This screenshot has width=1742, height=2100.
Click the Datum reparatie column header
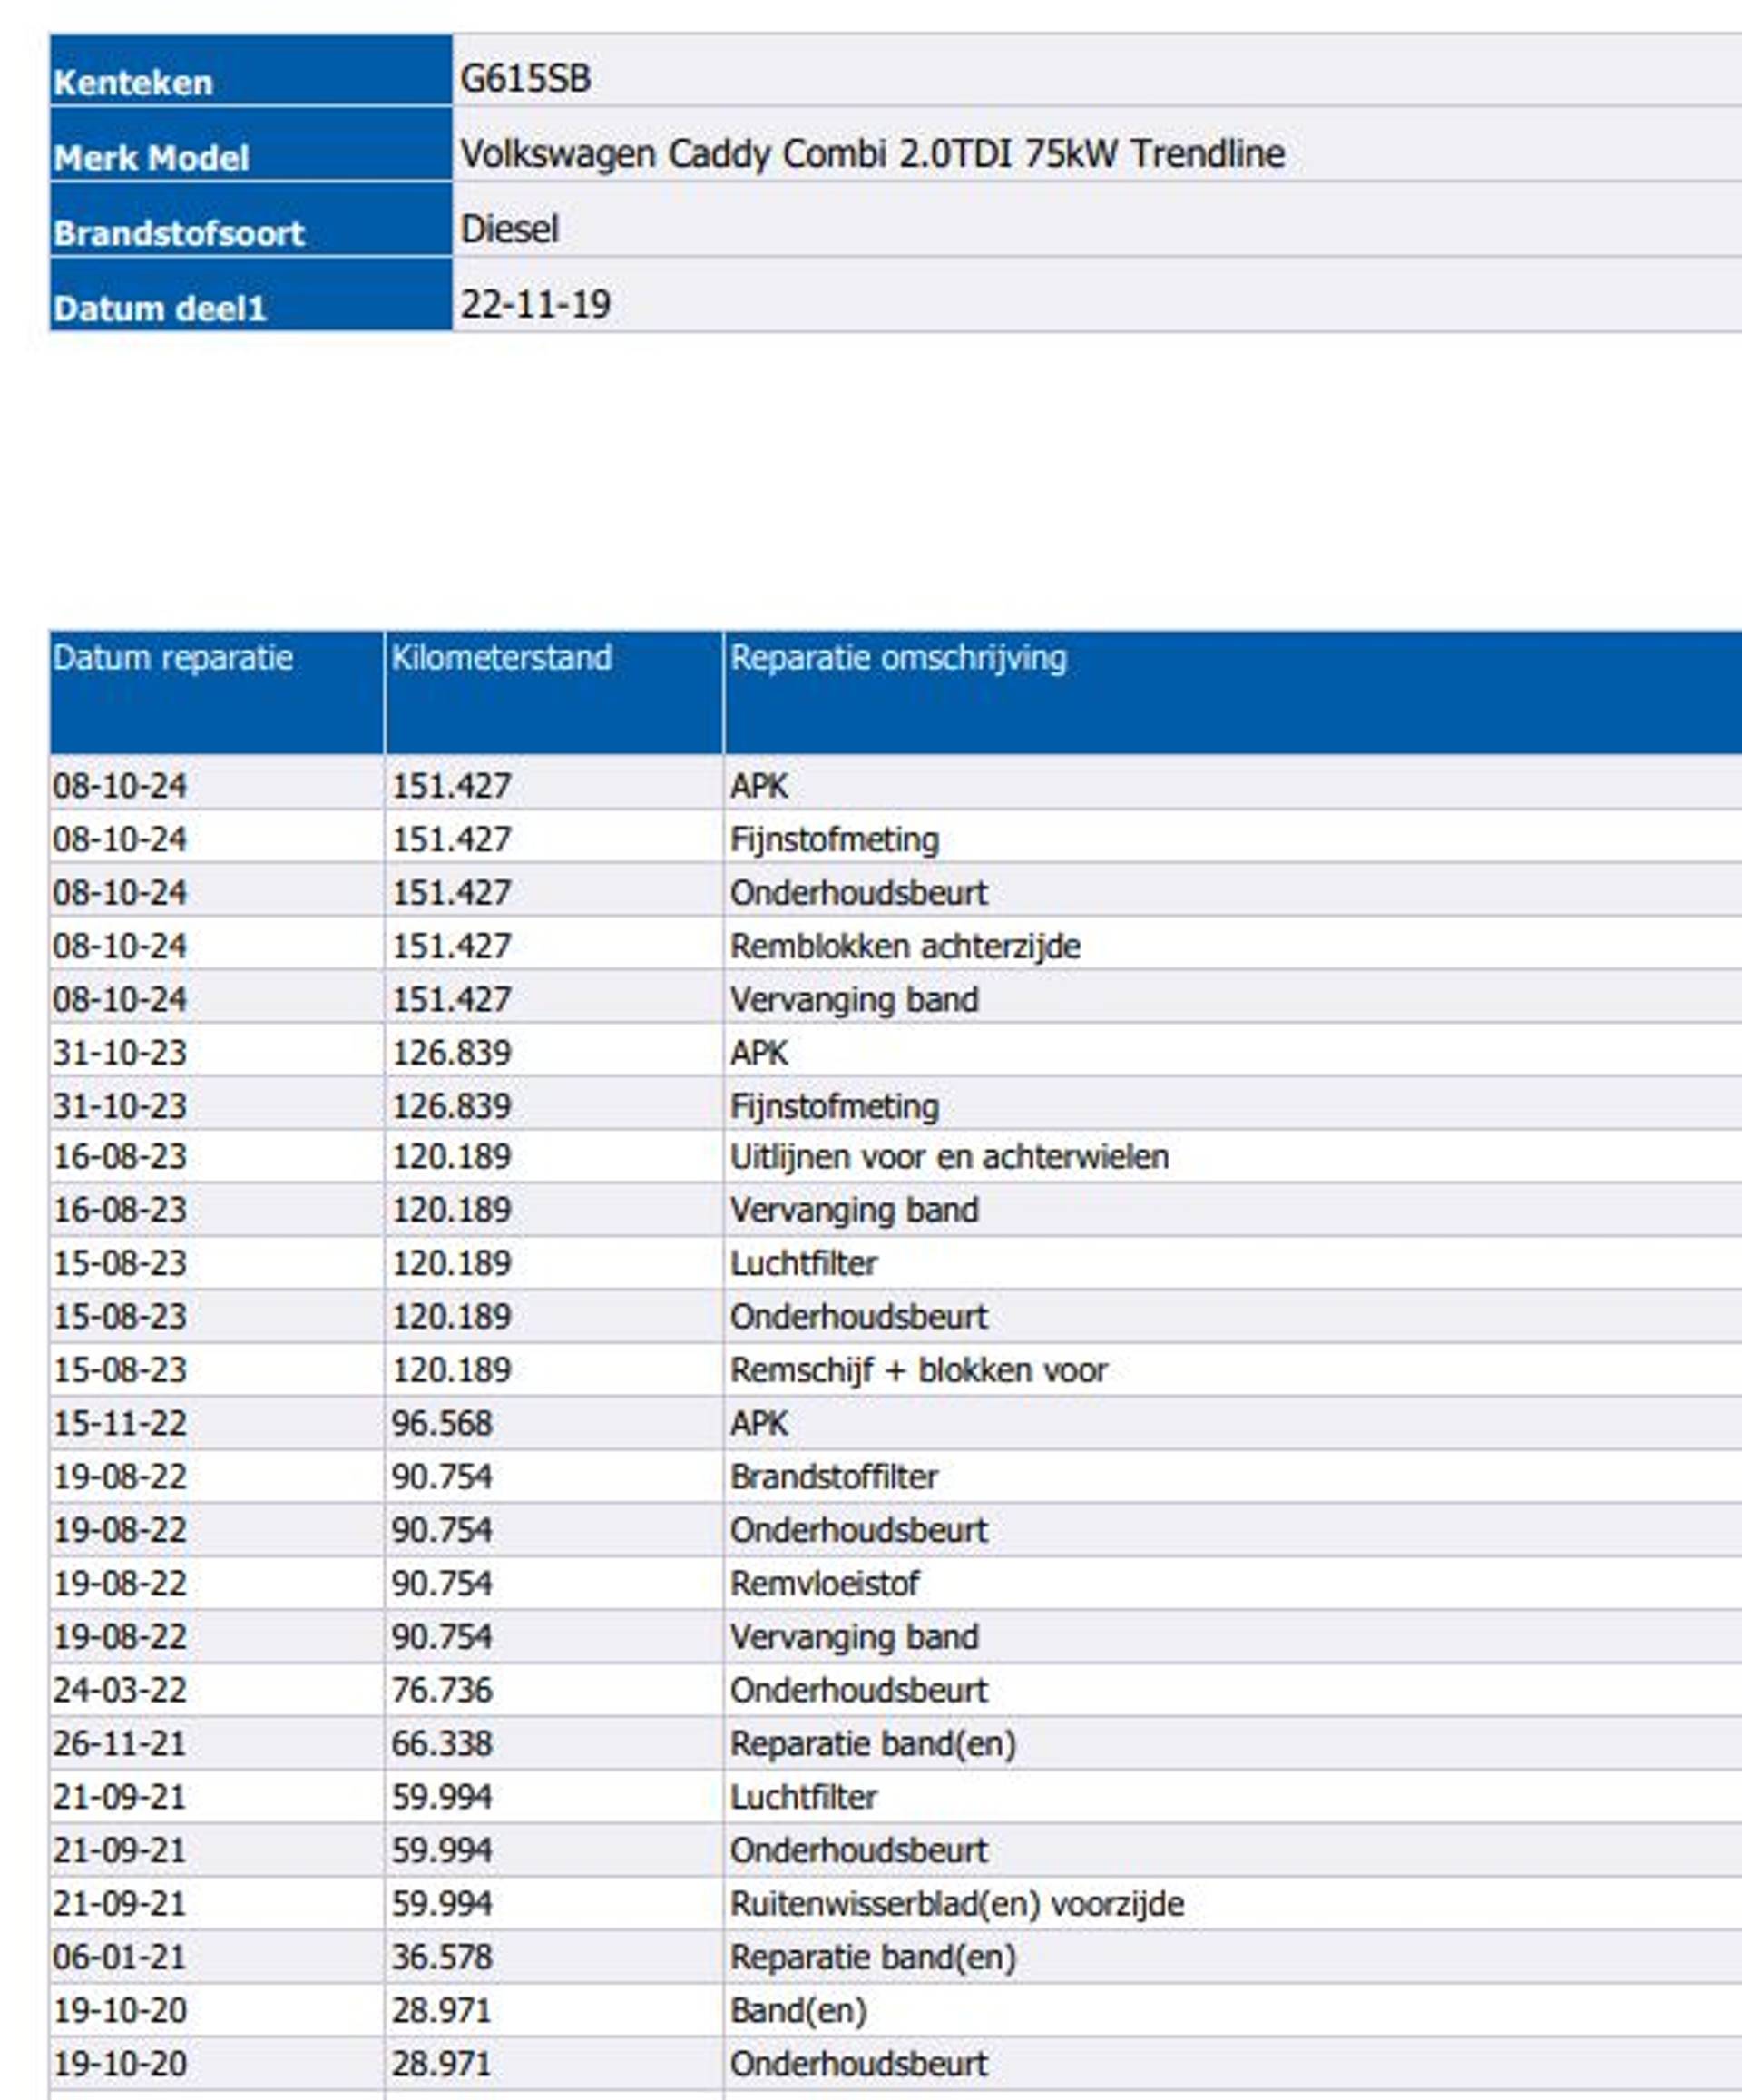click(173, 658)
